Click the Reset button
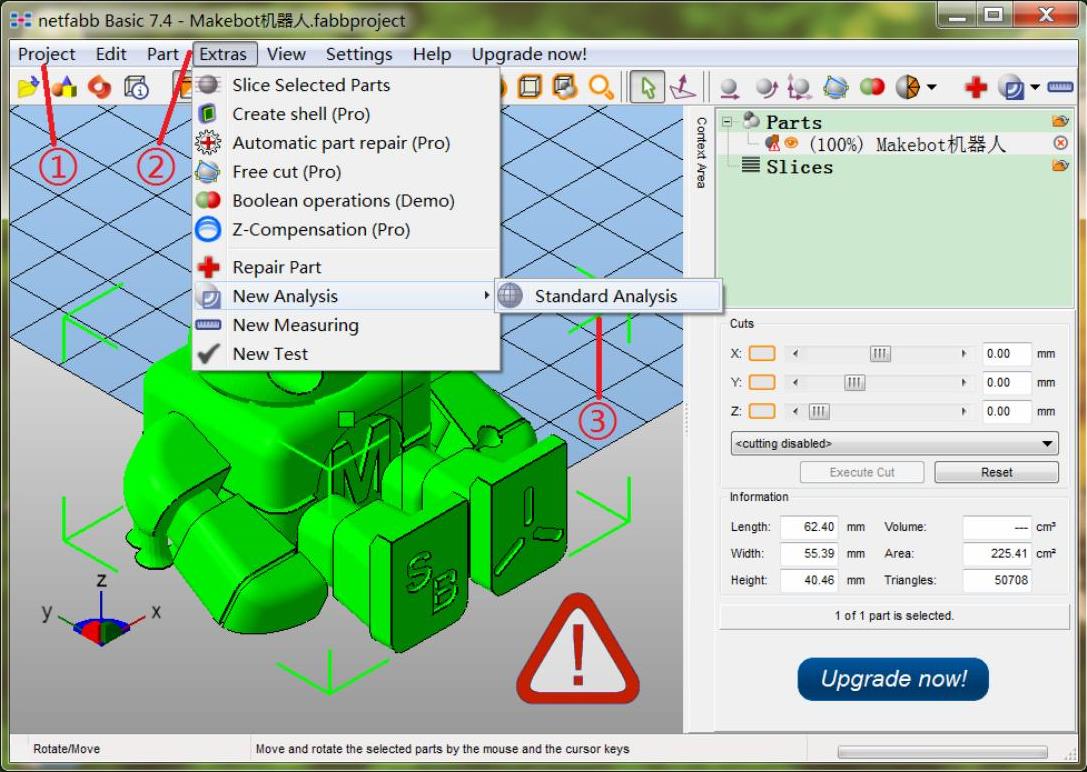Viewport: 1087px width, 772px height. click(x=996, y=472)
